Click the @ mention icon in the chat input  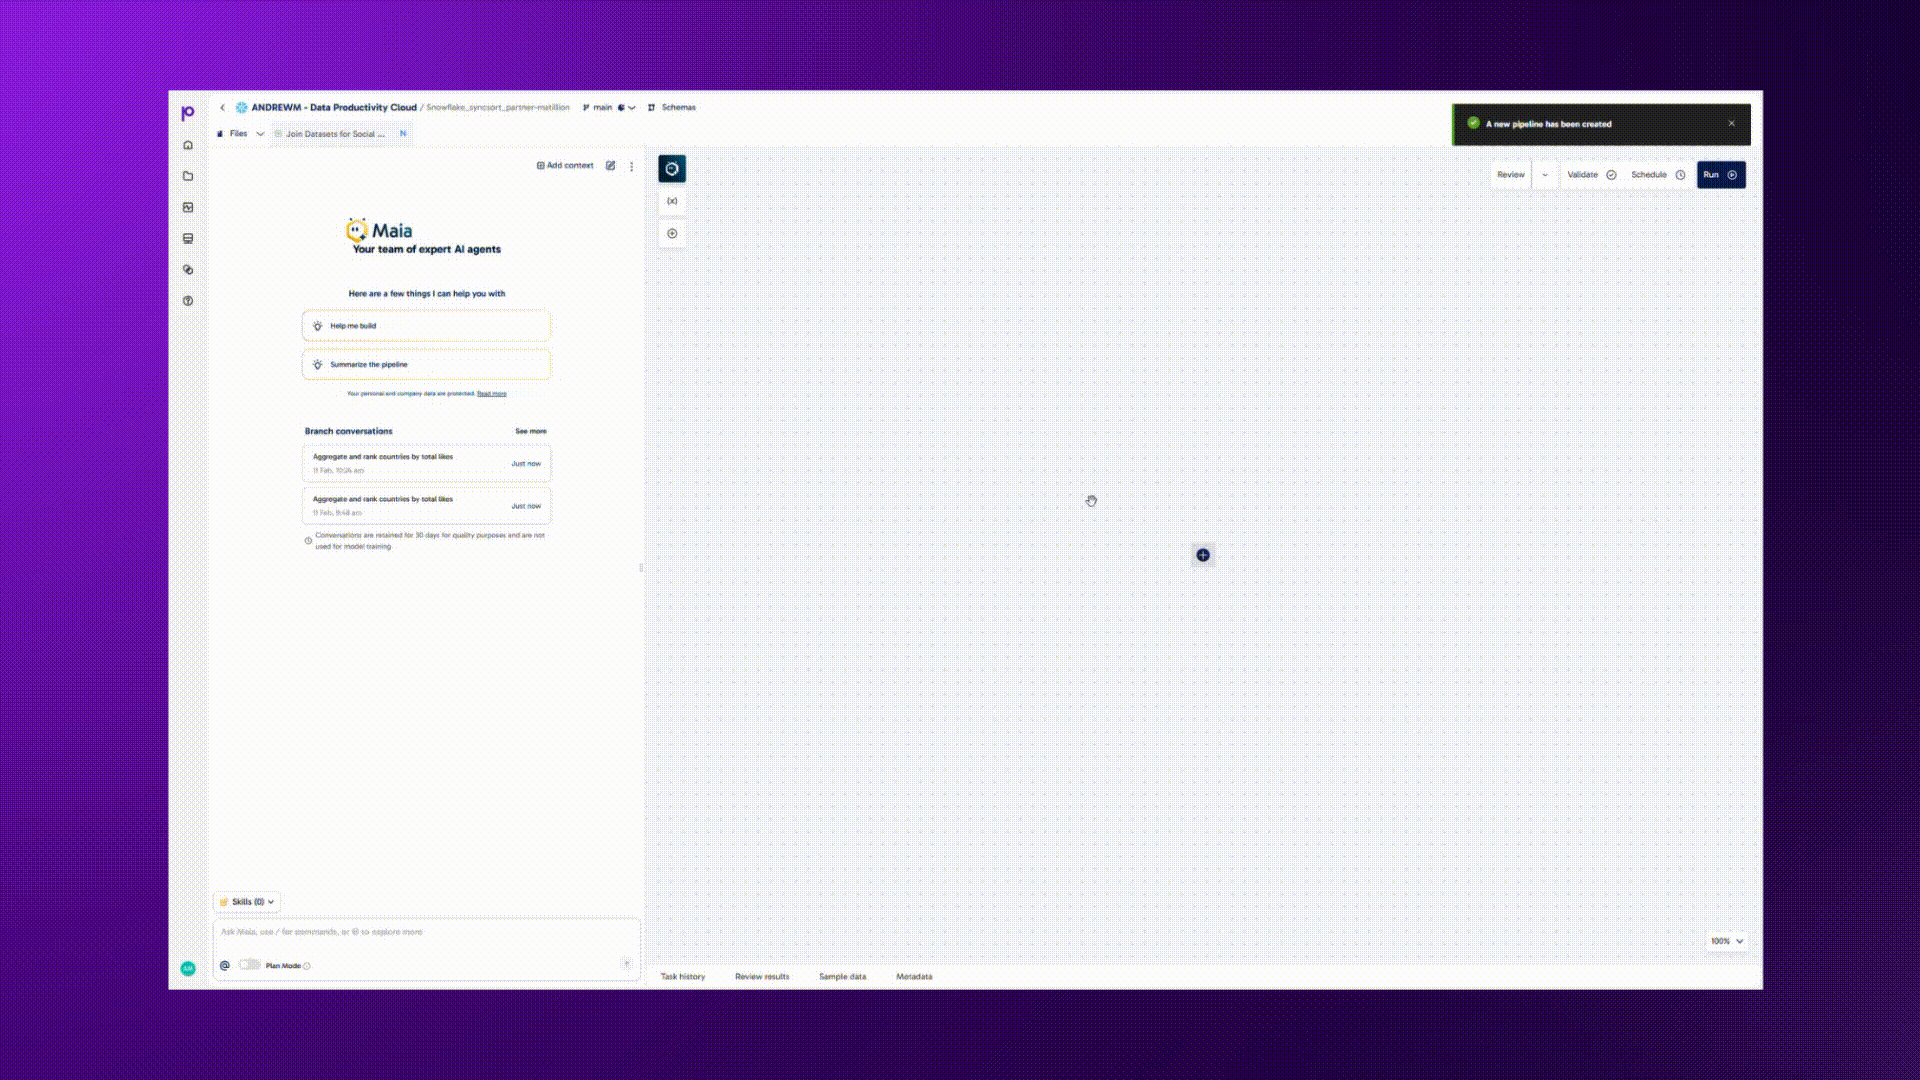click(x=226, y=963)
